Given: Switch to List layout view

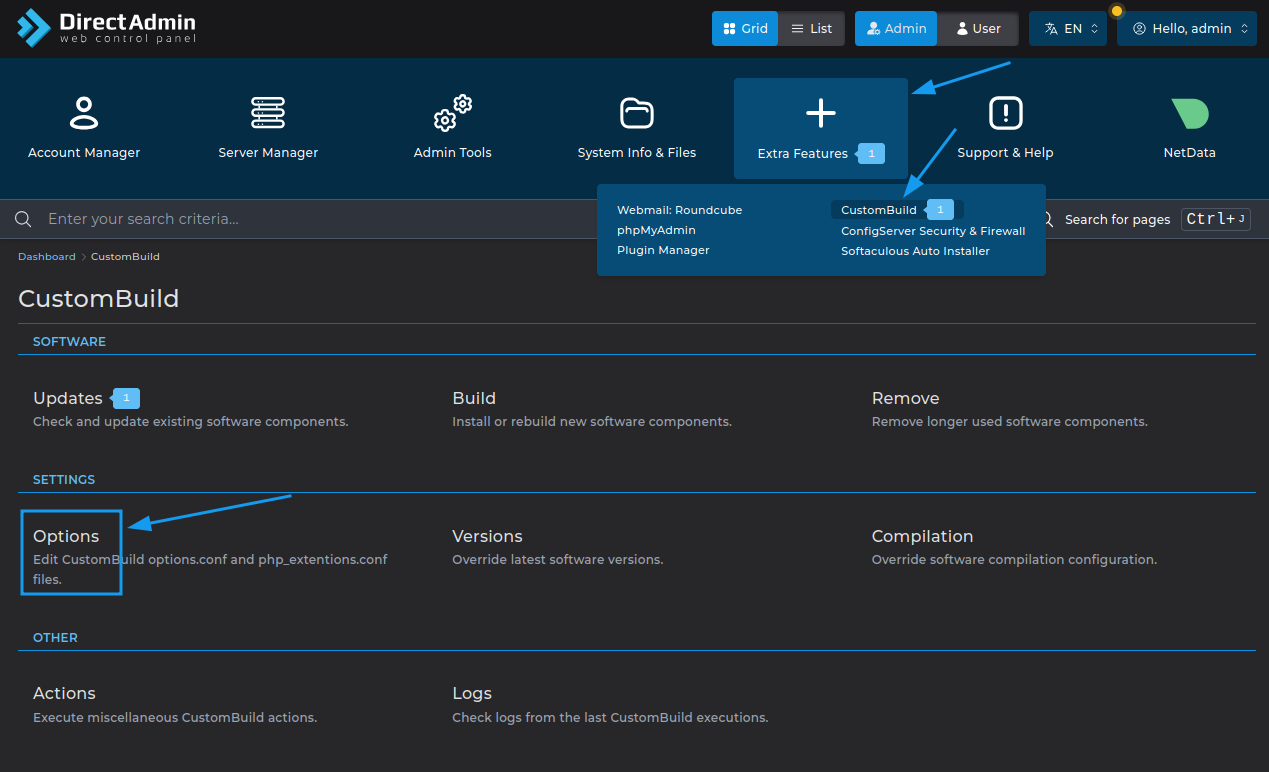Looking at the screenshot, I should 811,29.
